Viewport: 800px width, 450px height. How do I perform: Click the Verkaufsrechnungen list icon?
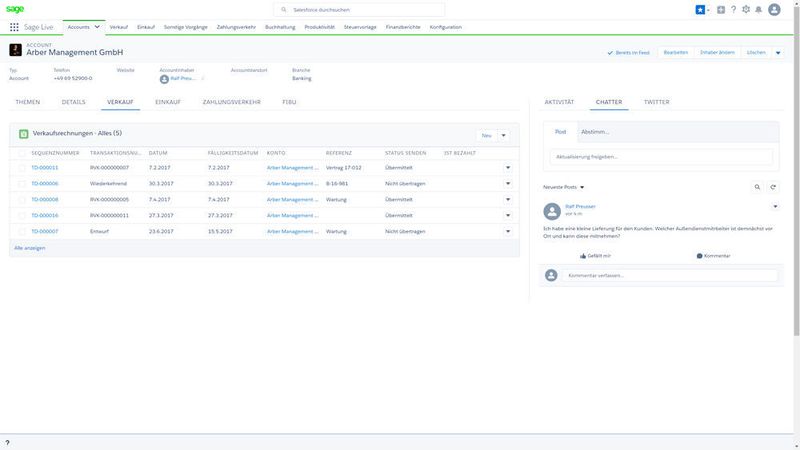(x=23, y=134)
